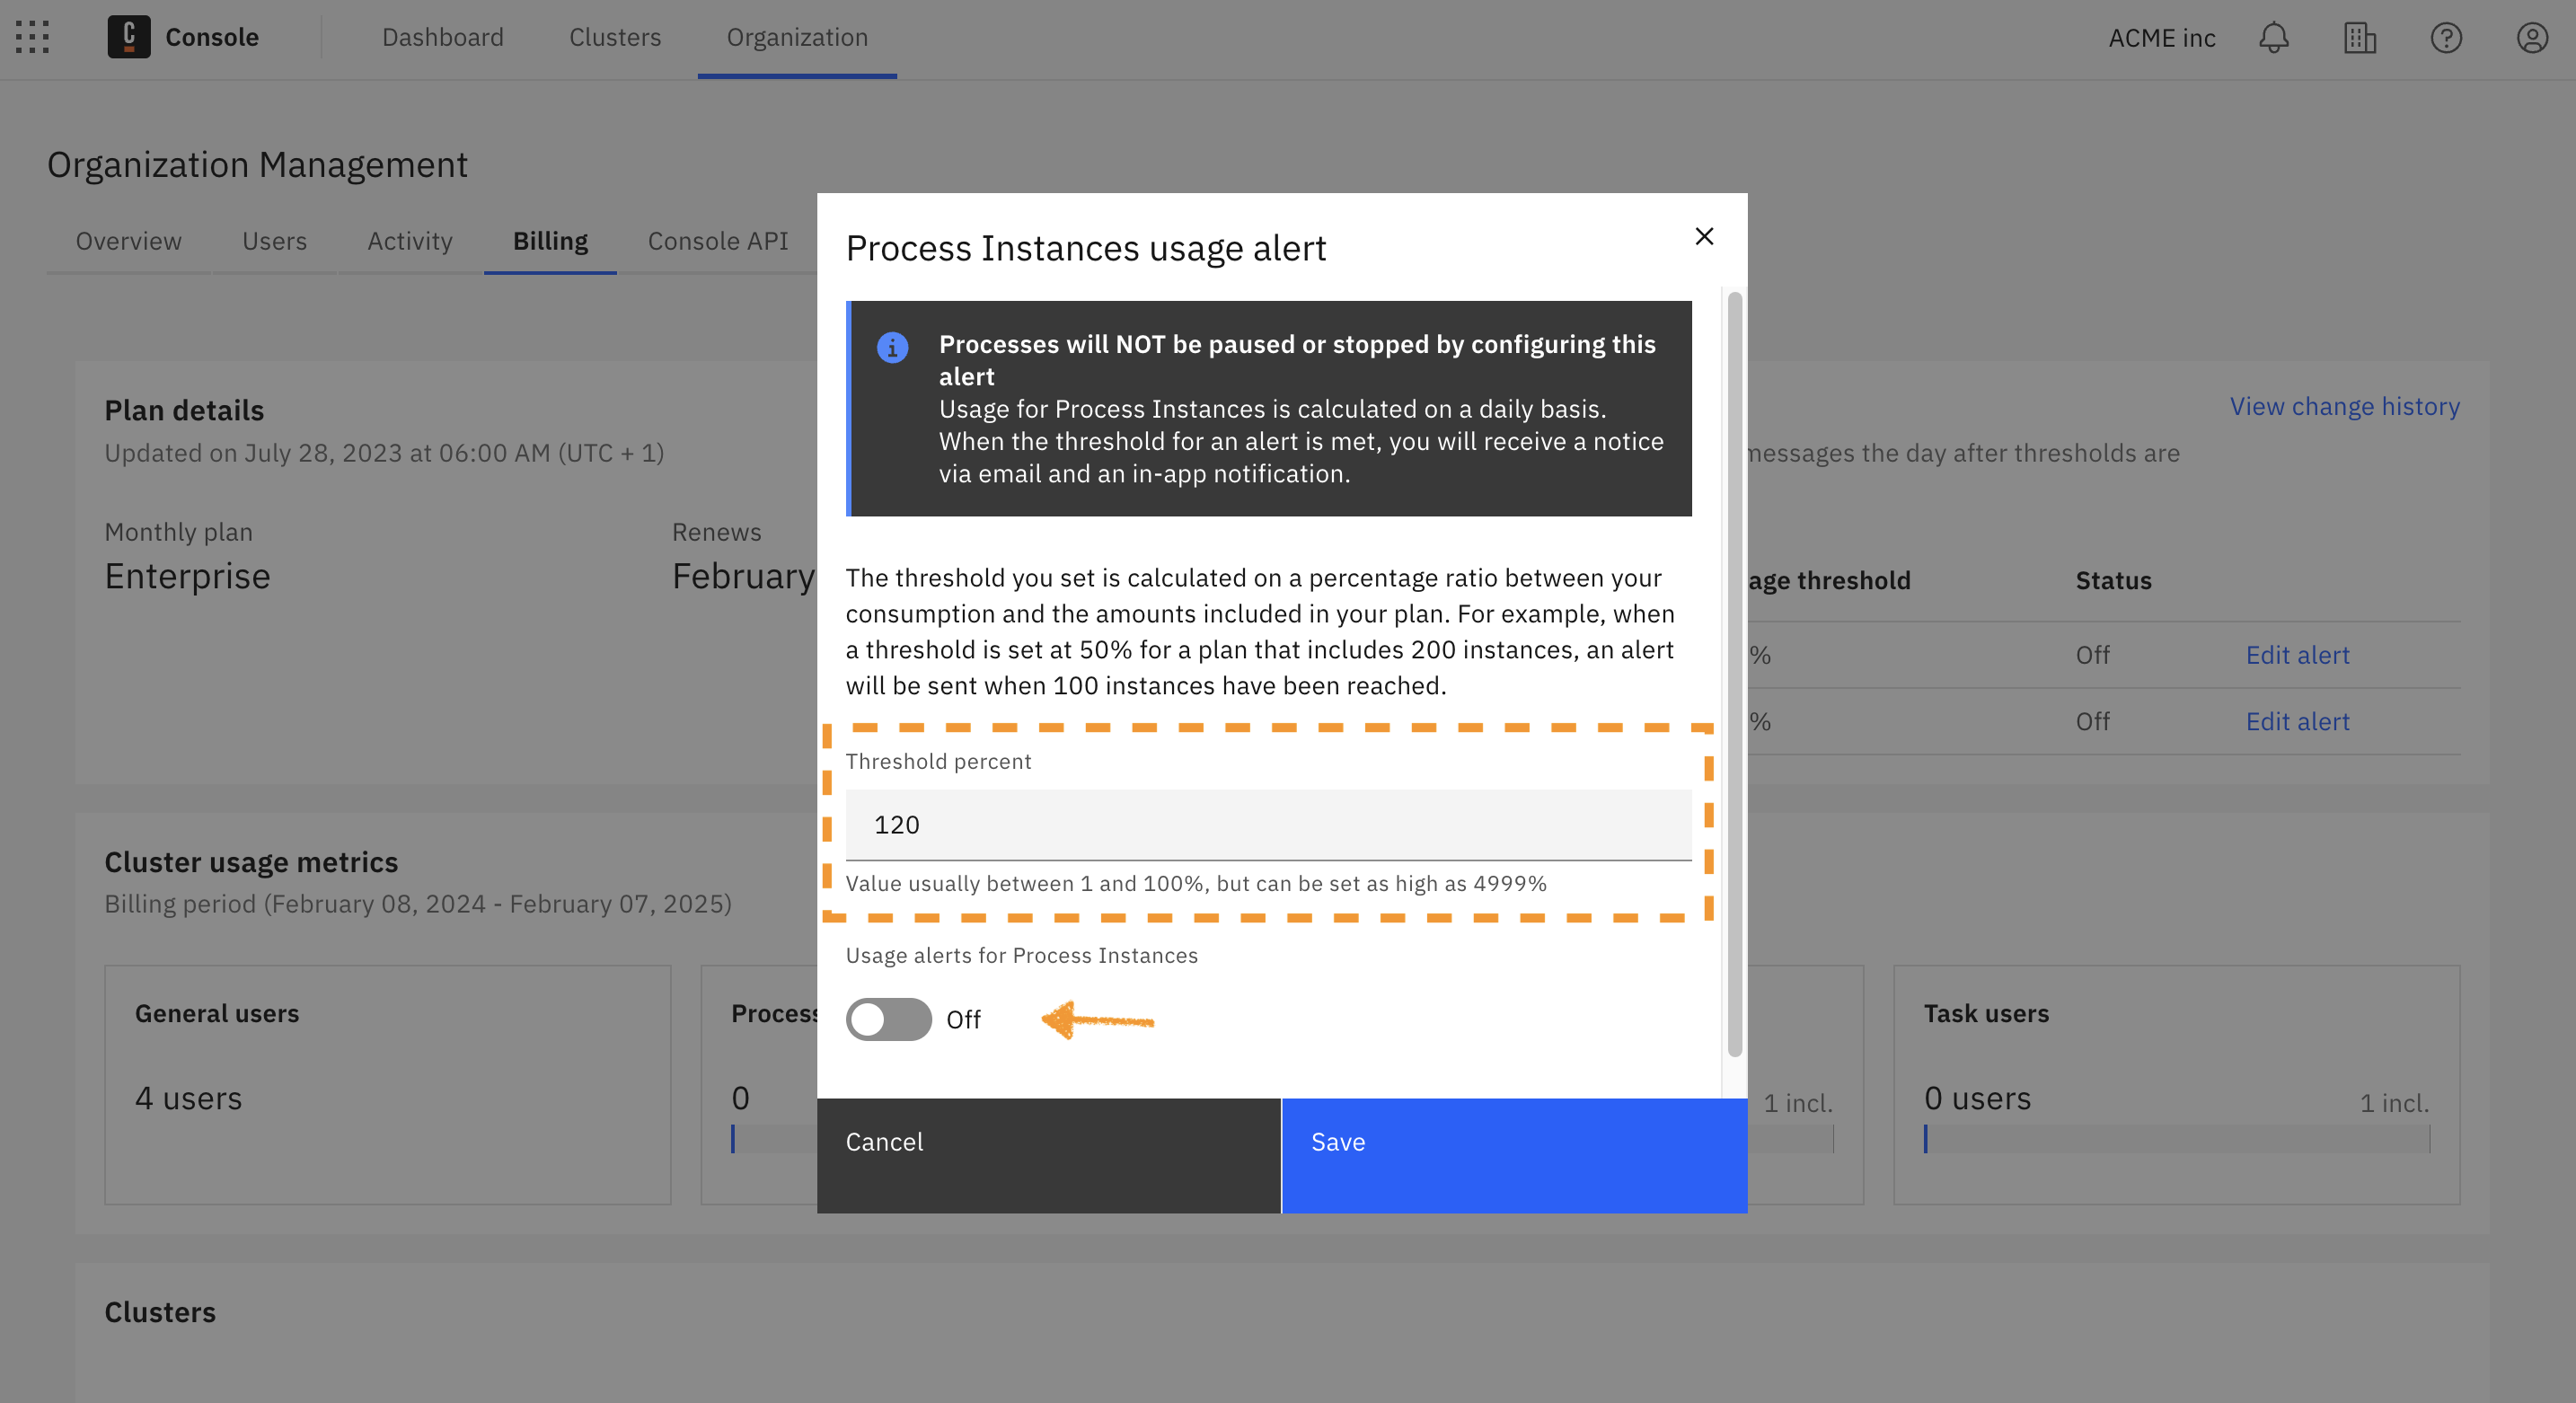The height and width of the screenshot is (1403, 2576).
Task: Click the billing calculator icon
Action: pyautogui.click(x=2359, y=38)
